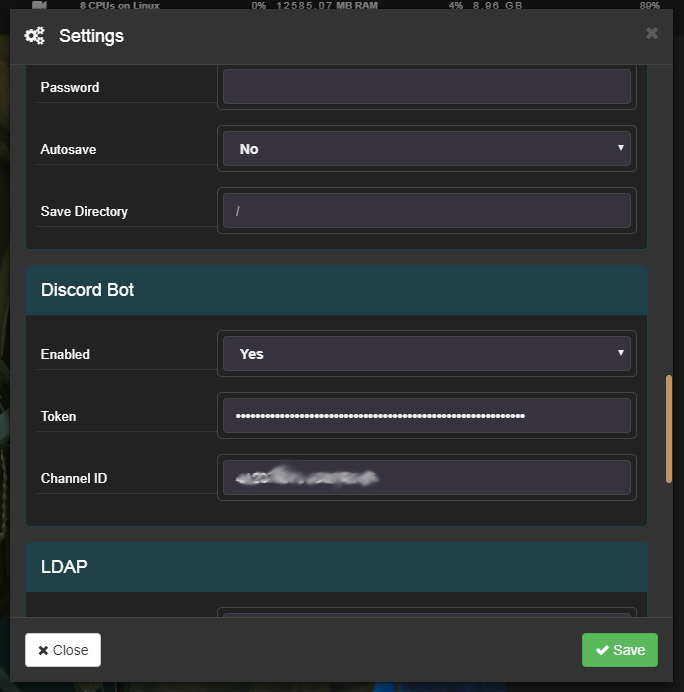Click the Autosave label
This screenshot has width=684, height=692.
[68, 150]
